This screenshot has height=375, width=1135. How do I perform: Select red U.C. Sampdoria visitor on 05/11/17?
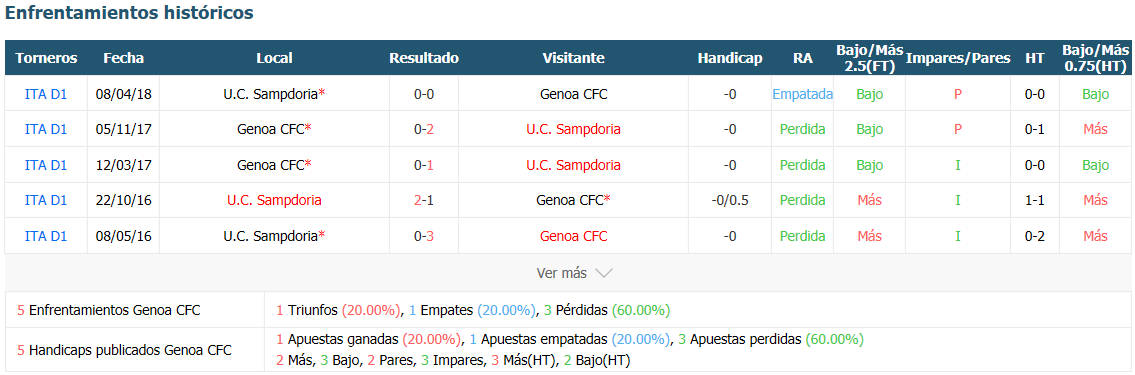(573, 129)
